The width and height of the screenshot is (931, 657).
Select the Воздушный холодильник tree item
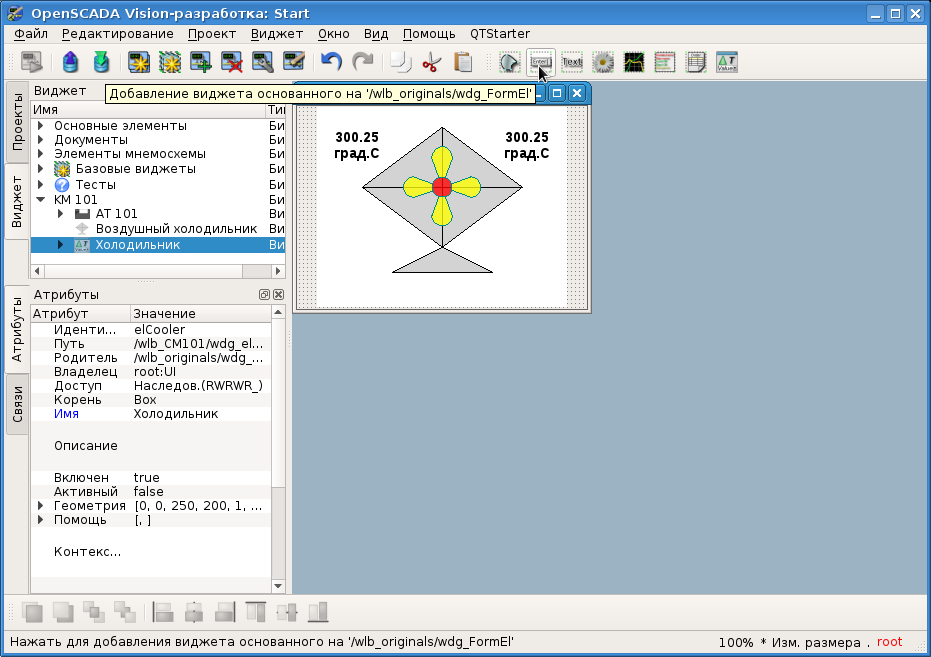coord(176,229)
